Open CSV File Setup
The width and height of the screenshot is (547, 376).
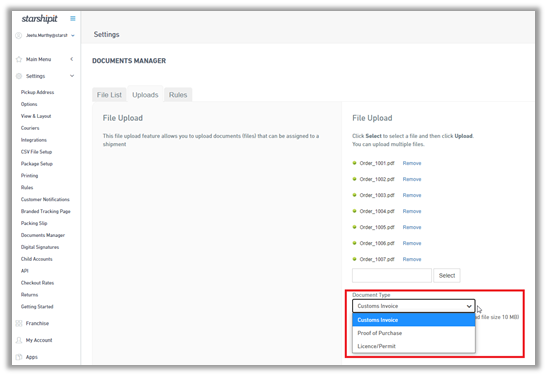(36, 152)
